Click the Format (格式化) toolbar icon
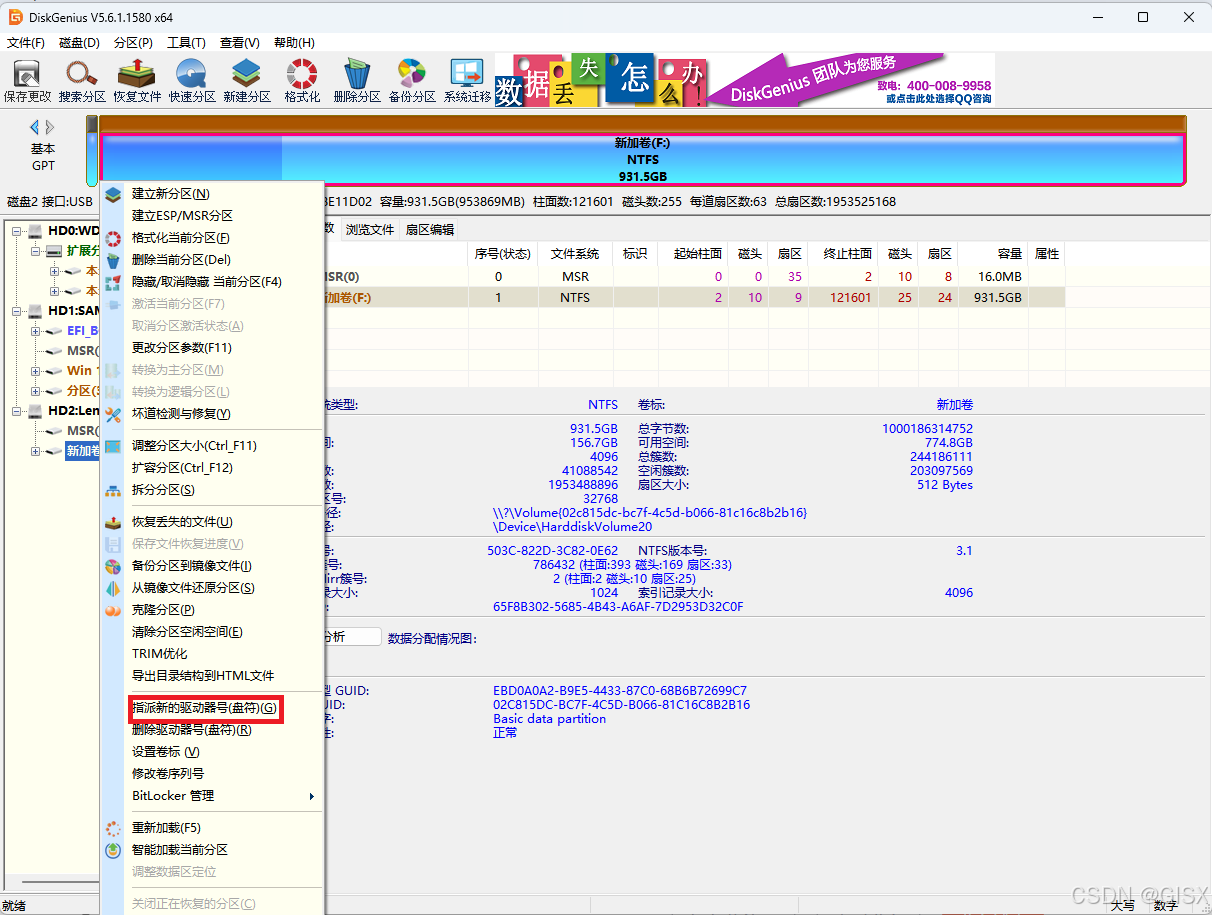 [302, 80]
